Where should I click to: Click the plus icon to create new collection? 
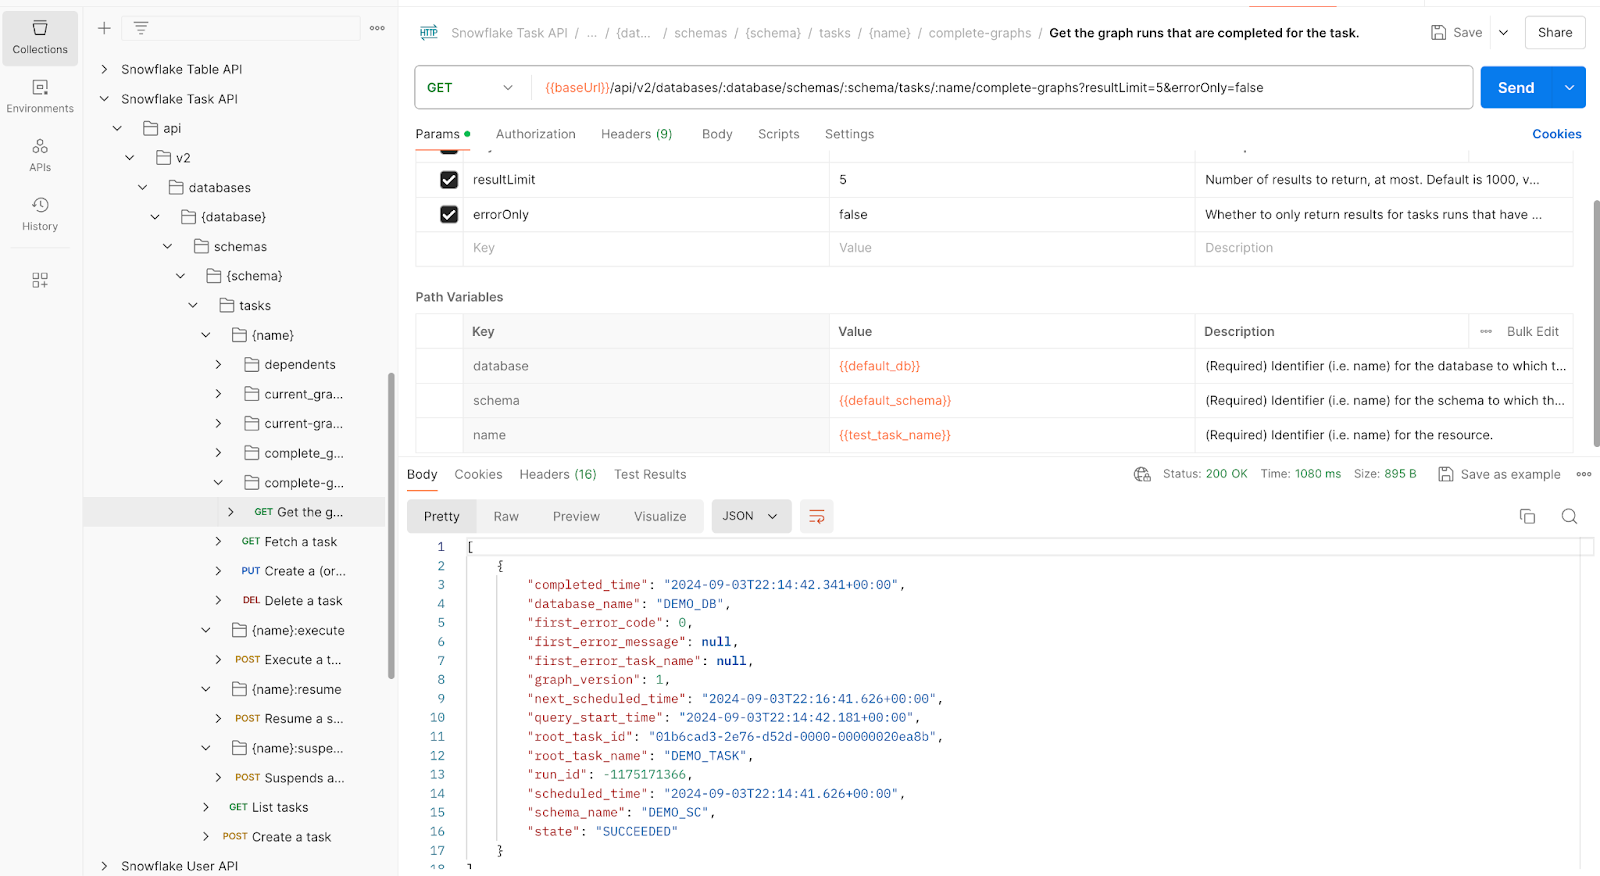coord(104,28)
